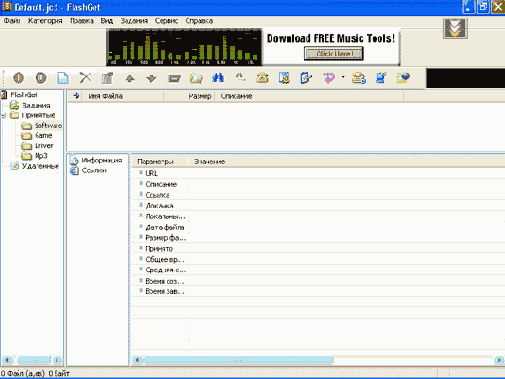Image resolution: width=505 pixels, height=379 pixels.
Task: Click the info panel horizontal scrollbar thumb
Action: click(238, 360)
